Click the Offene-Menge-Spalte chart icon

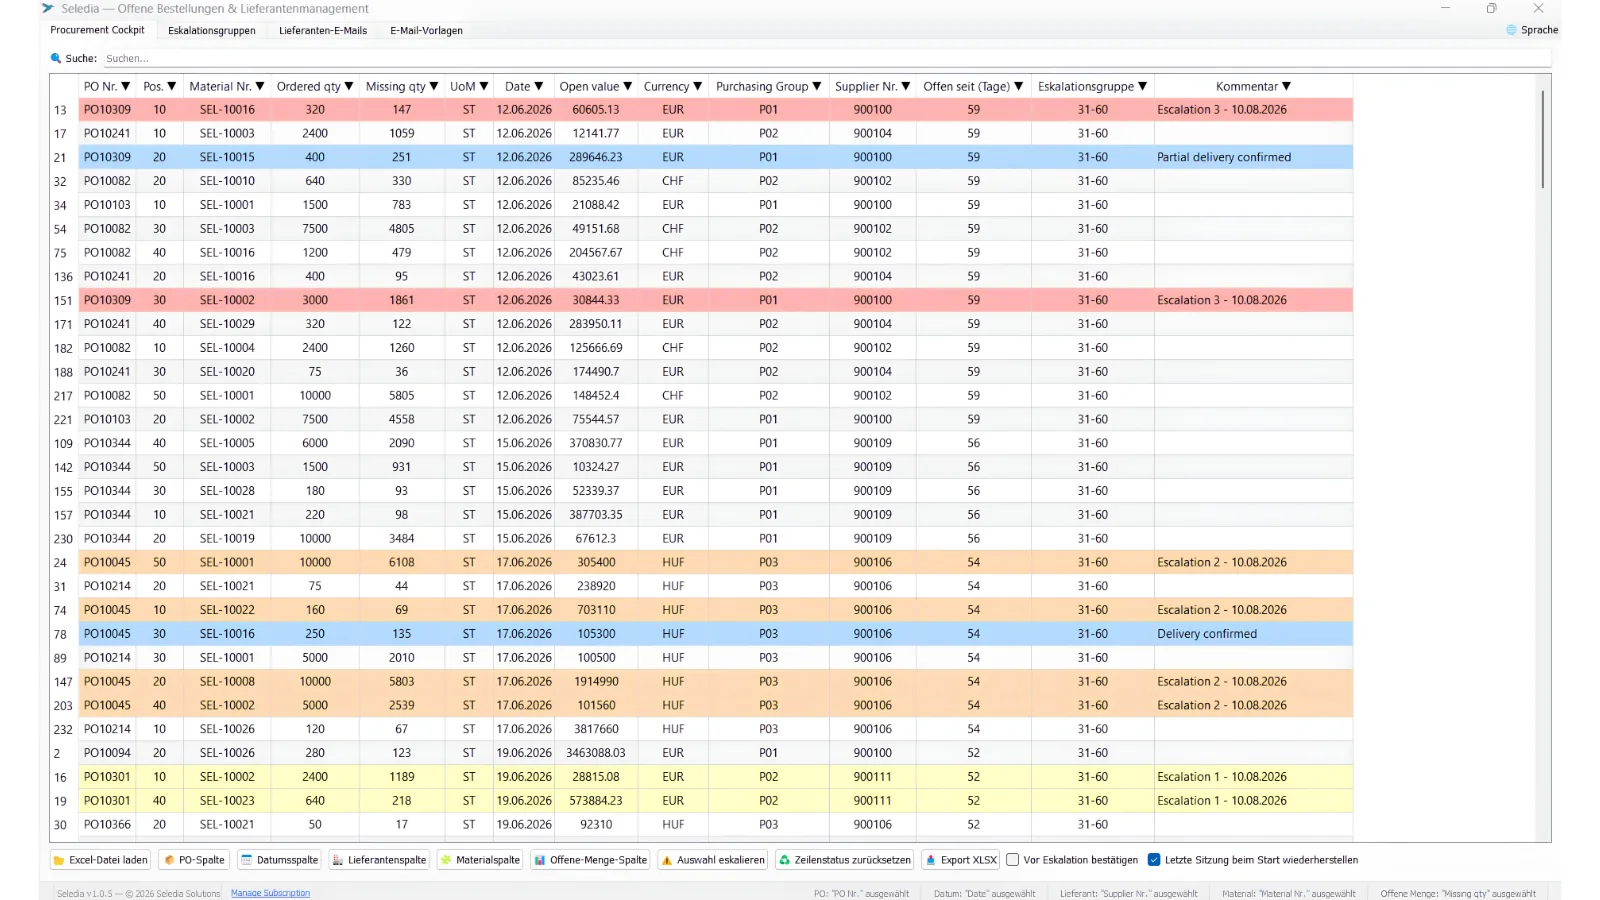(x=540, y=860)
